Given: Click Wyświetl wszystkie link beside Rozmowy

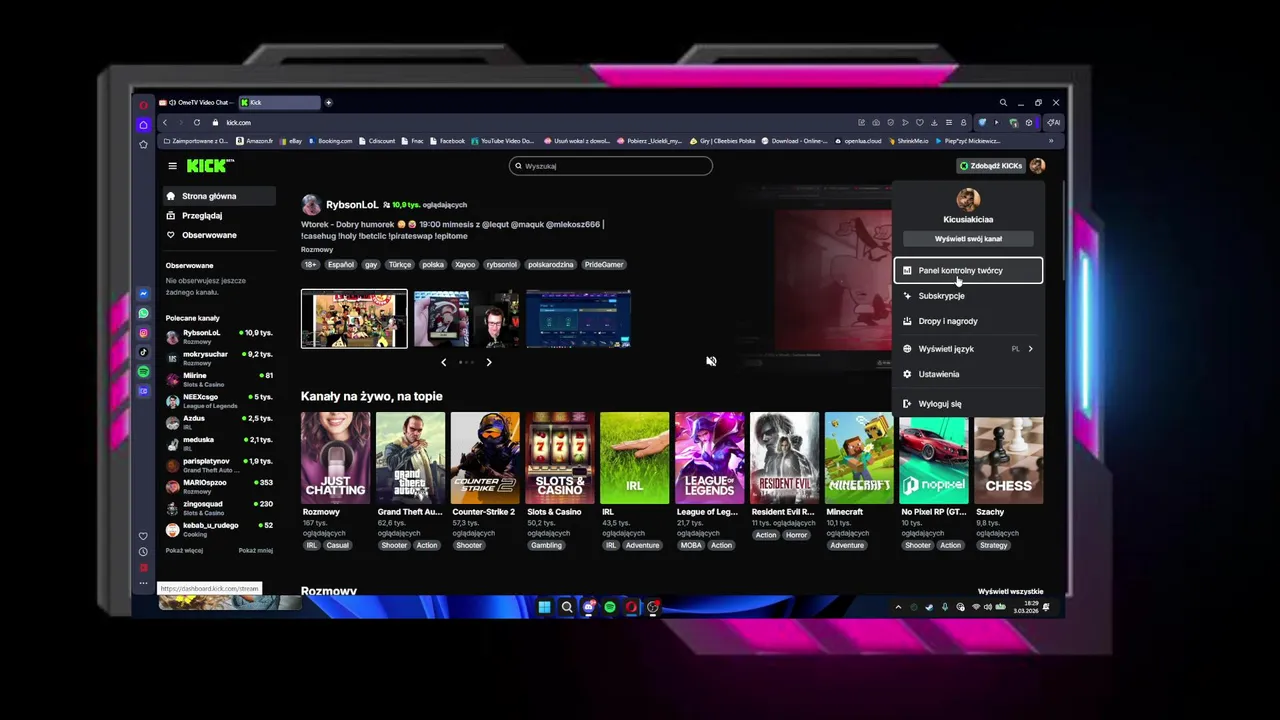Looking at the screenshot, I should [x=1010, y=592].
